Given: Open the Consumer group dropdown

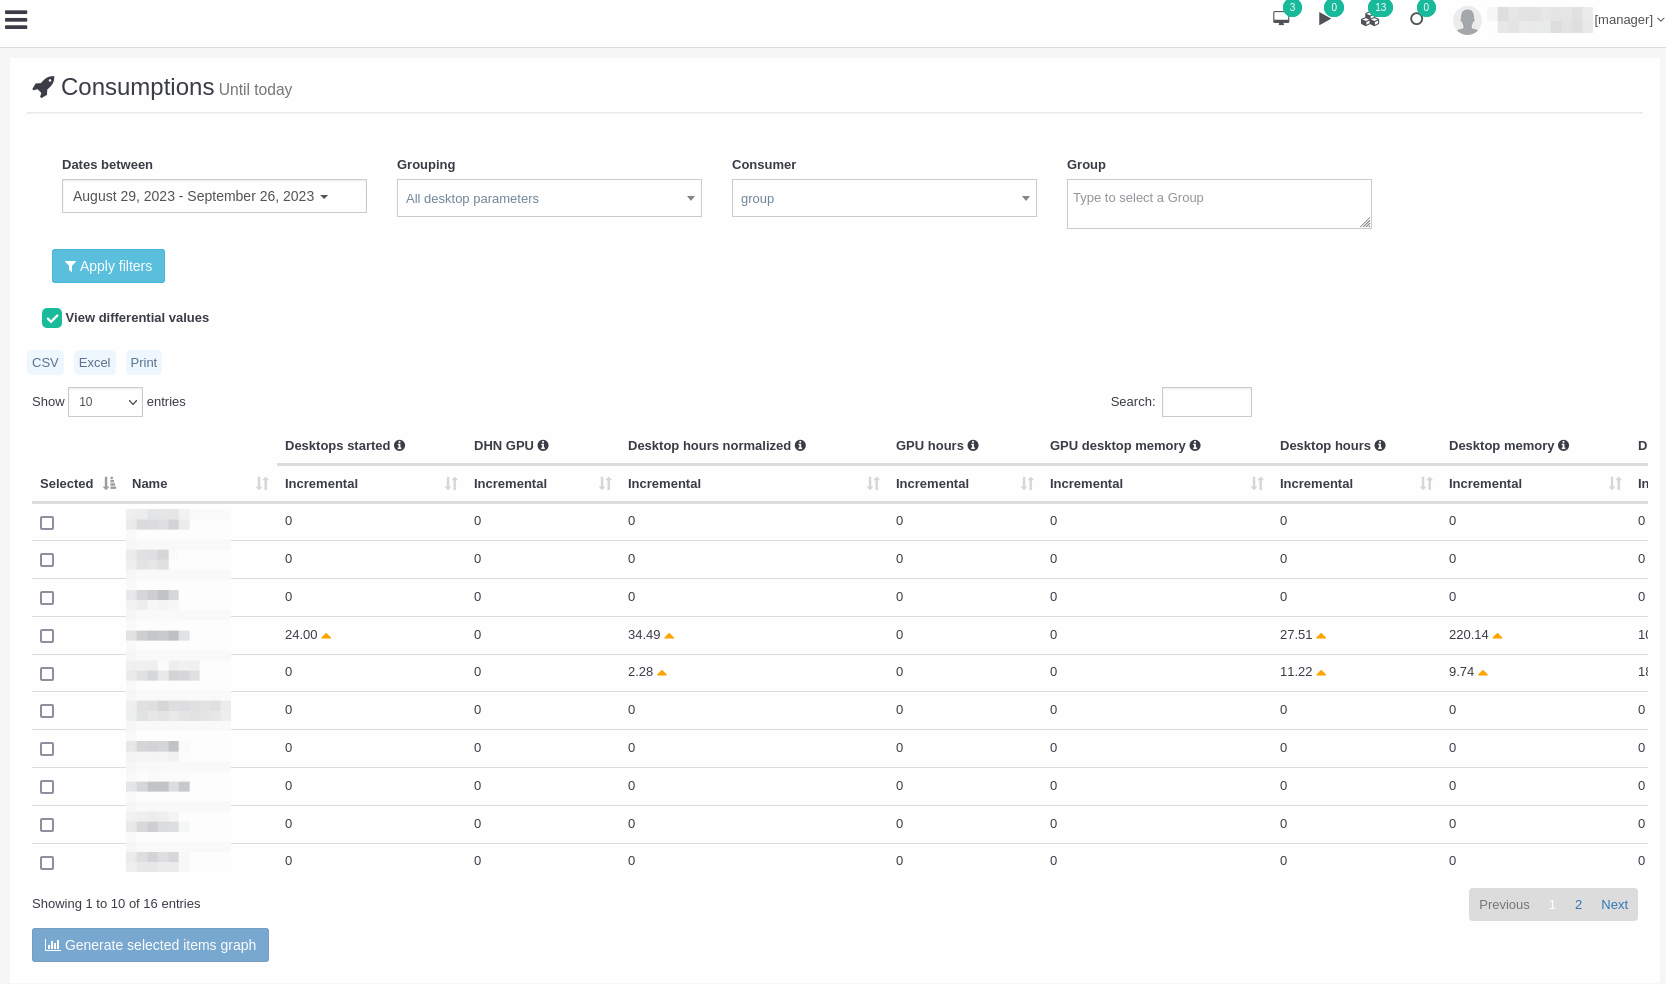Looking at the screenshot, I should click(884, 199).
